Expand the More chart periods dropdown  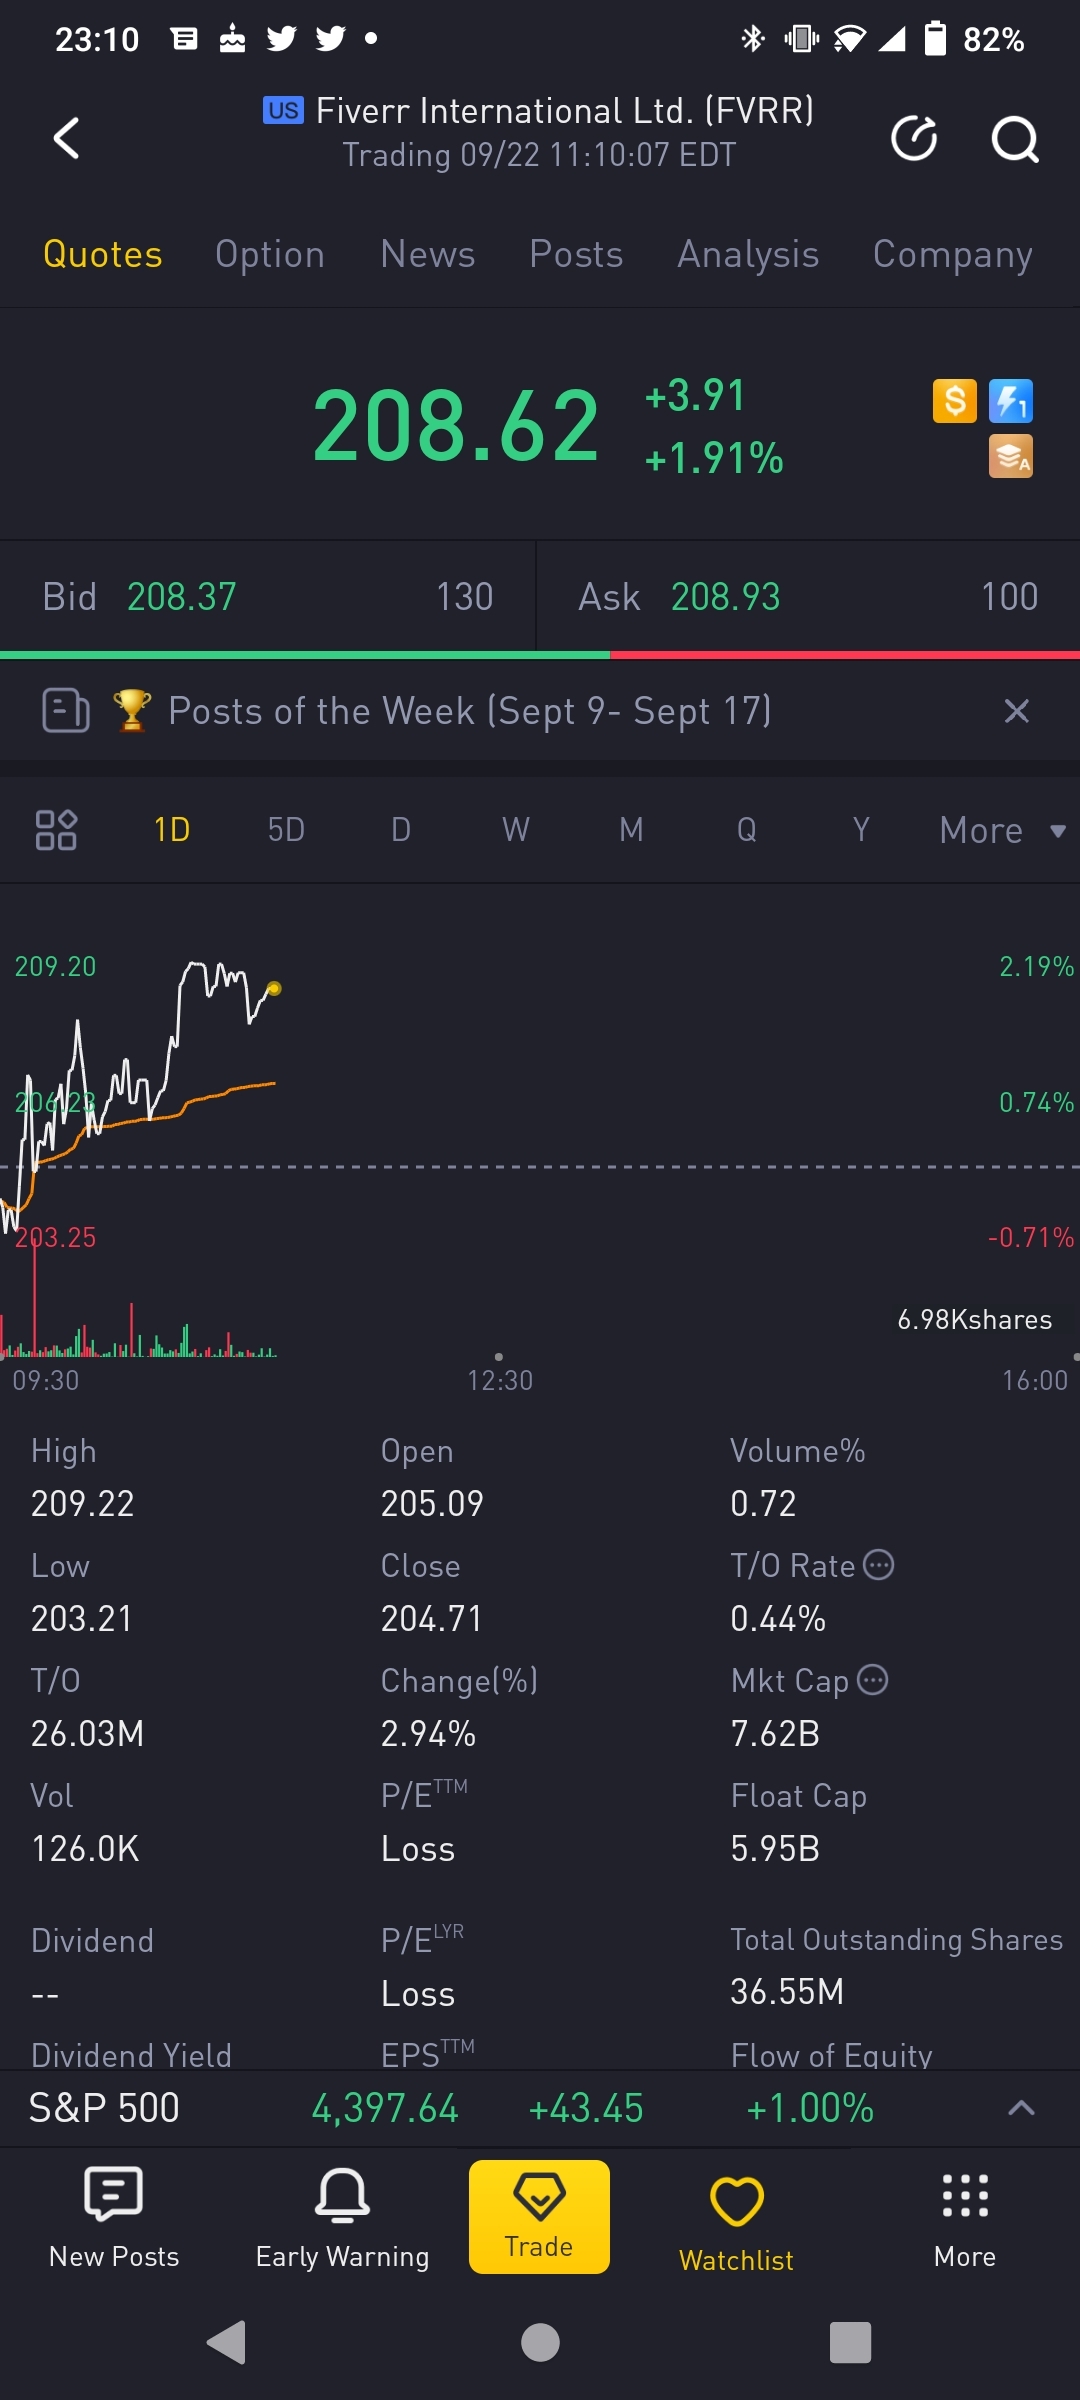1002,830
